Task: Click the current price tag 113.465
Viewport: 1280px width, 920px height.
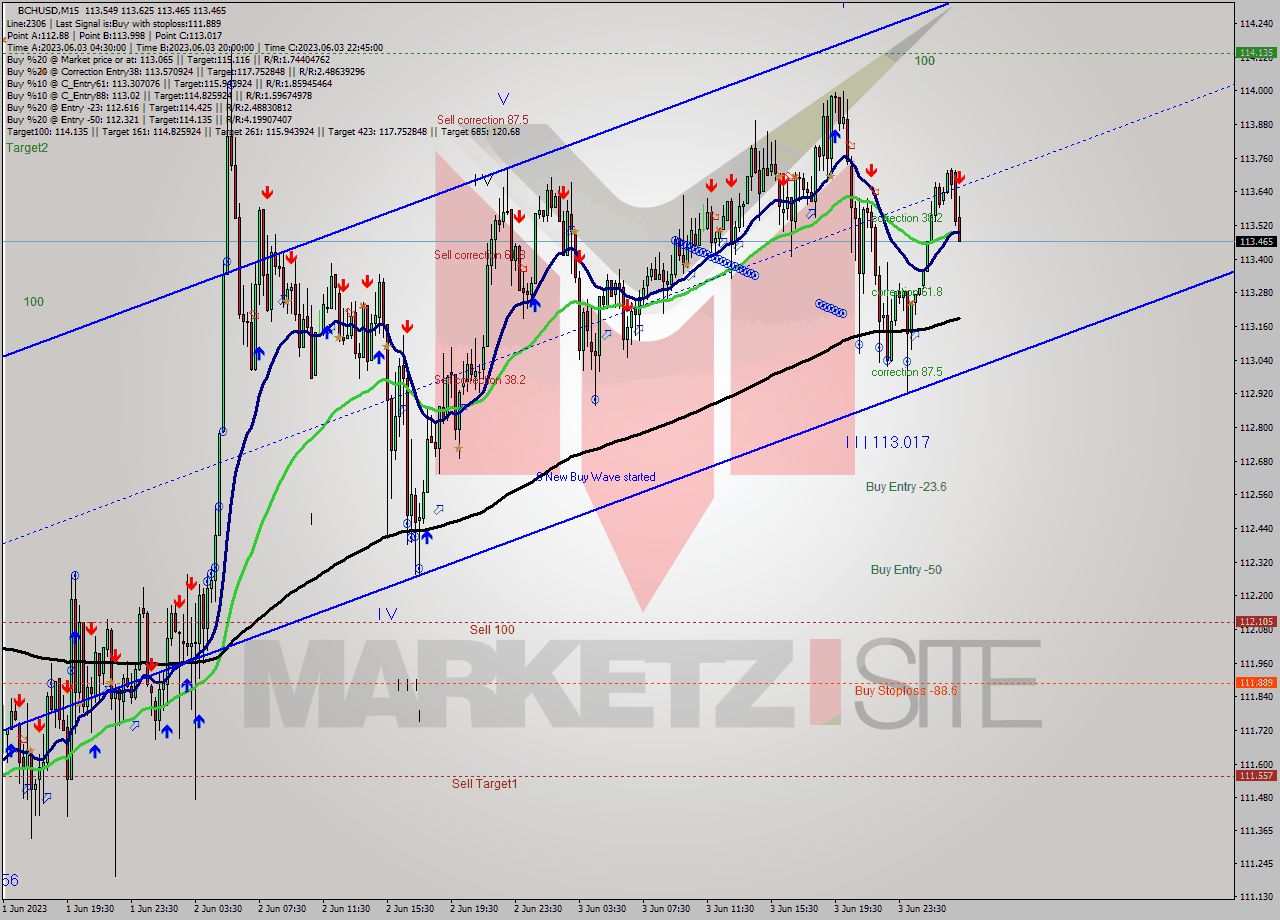Action: (1255, 241)
